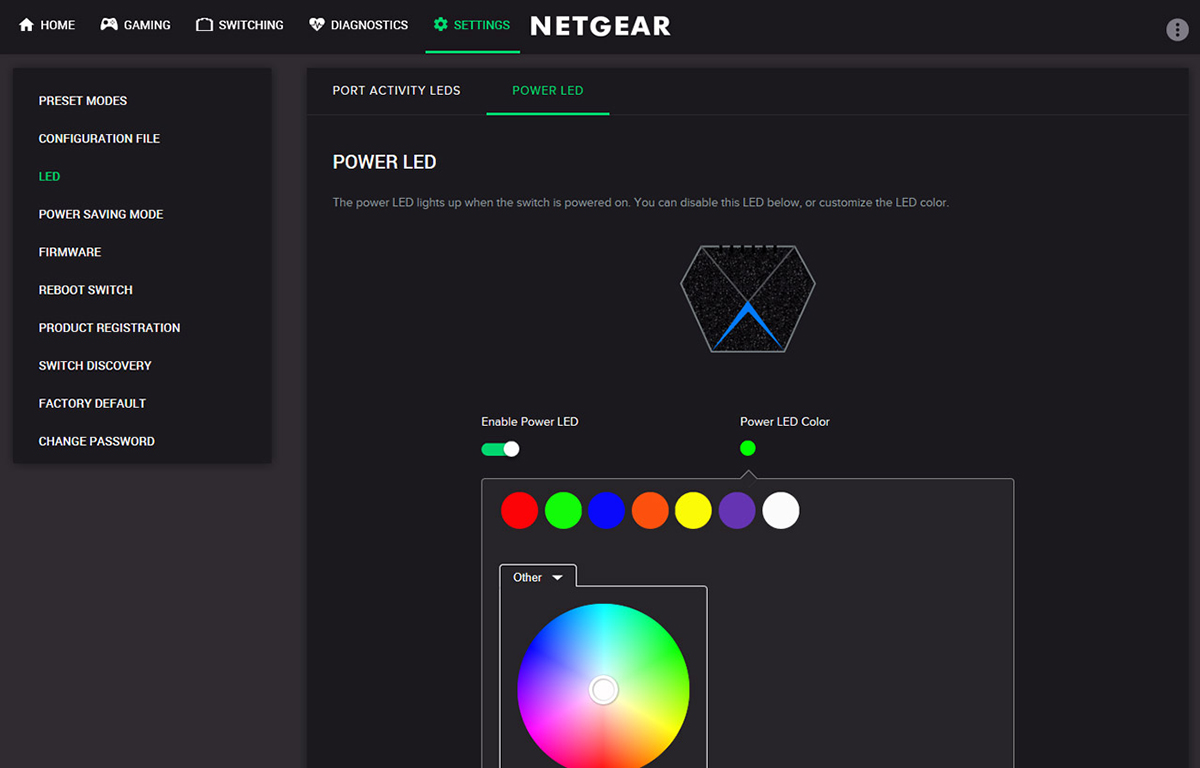The width and height of the screenshot is (1200, 768).
Task: Switch to Port Activity LEDs tab
Action: tap(396, 90)
